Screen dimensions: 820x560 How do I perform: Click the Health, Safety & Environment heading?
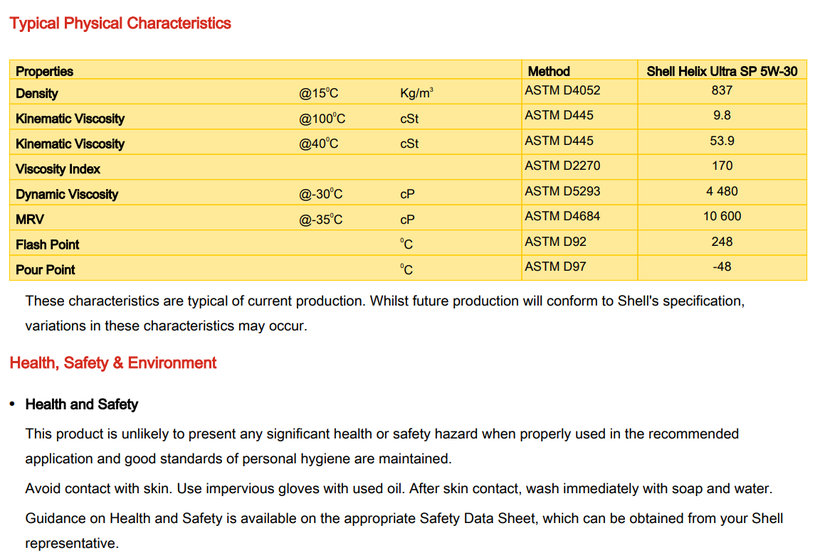click(113, 363)
